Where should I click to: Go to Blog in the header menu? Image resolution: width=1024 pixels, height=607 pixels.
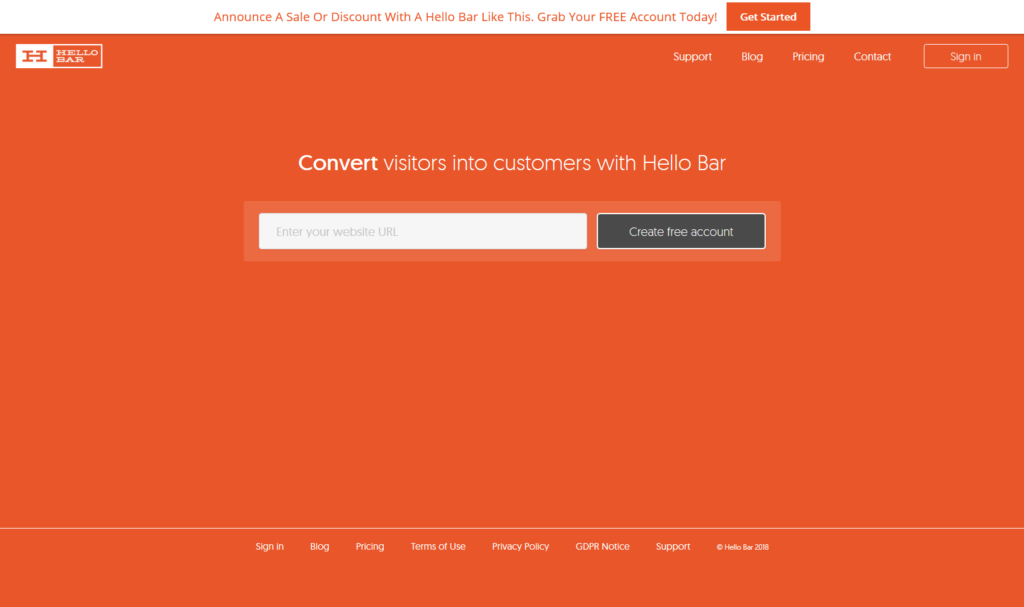click(752, 57)
